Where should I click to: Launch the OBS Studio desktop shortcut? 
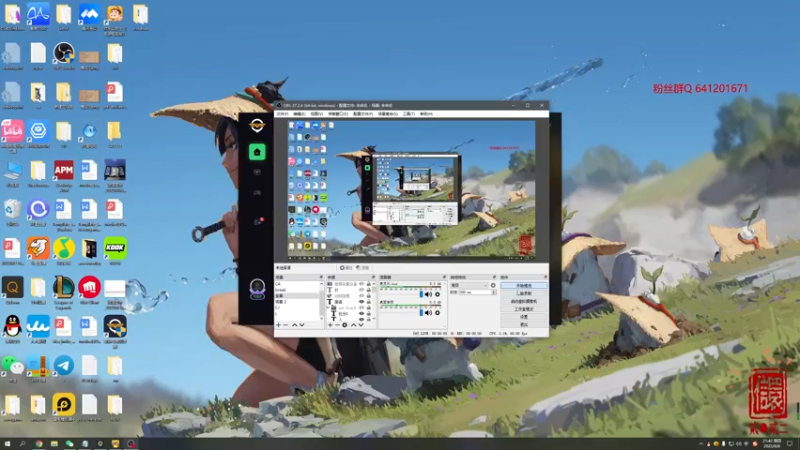coord(64,55)
